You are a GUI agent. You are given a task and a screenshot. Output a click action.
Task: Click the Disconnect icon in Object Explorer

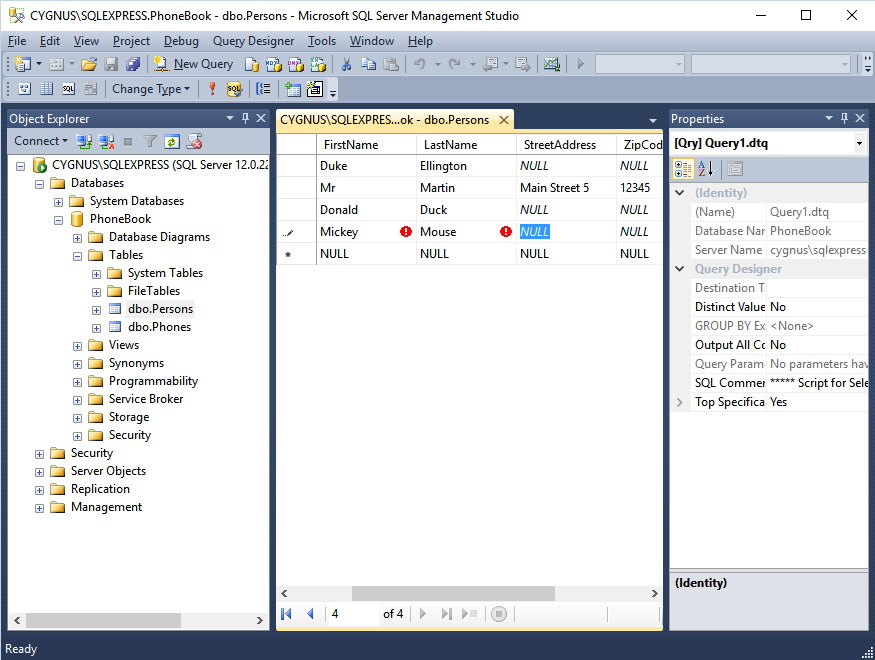click(x=106, y=141)
